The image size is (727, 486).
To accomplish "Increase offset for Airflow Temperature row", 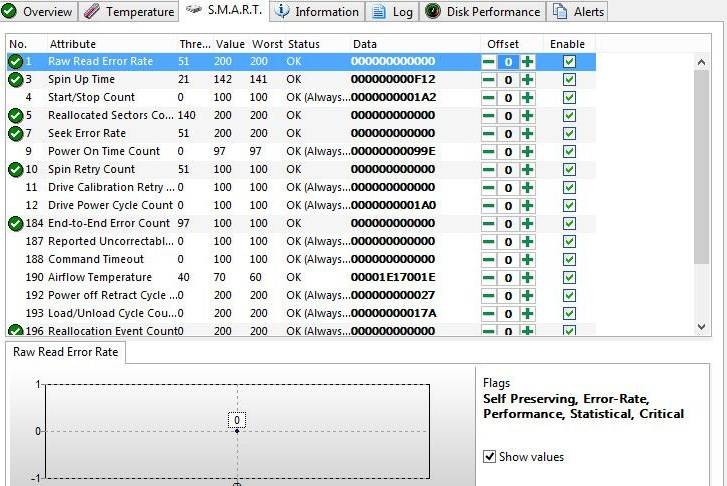I will (x=527, y=278).
